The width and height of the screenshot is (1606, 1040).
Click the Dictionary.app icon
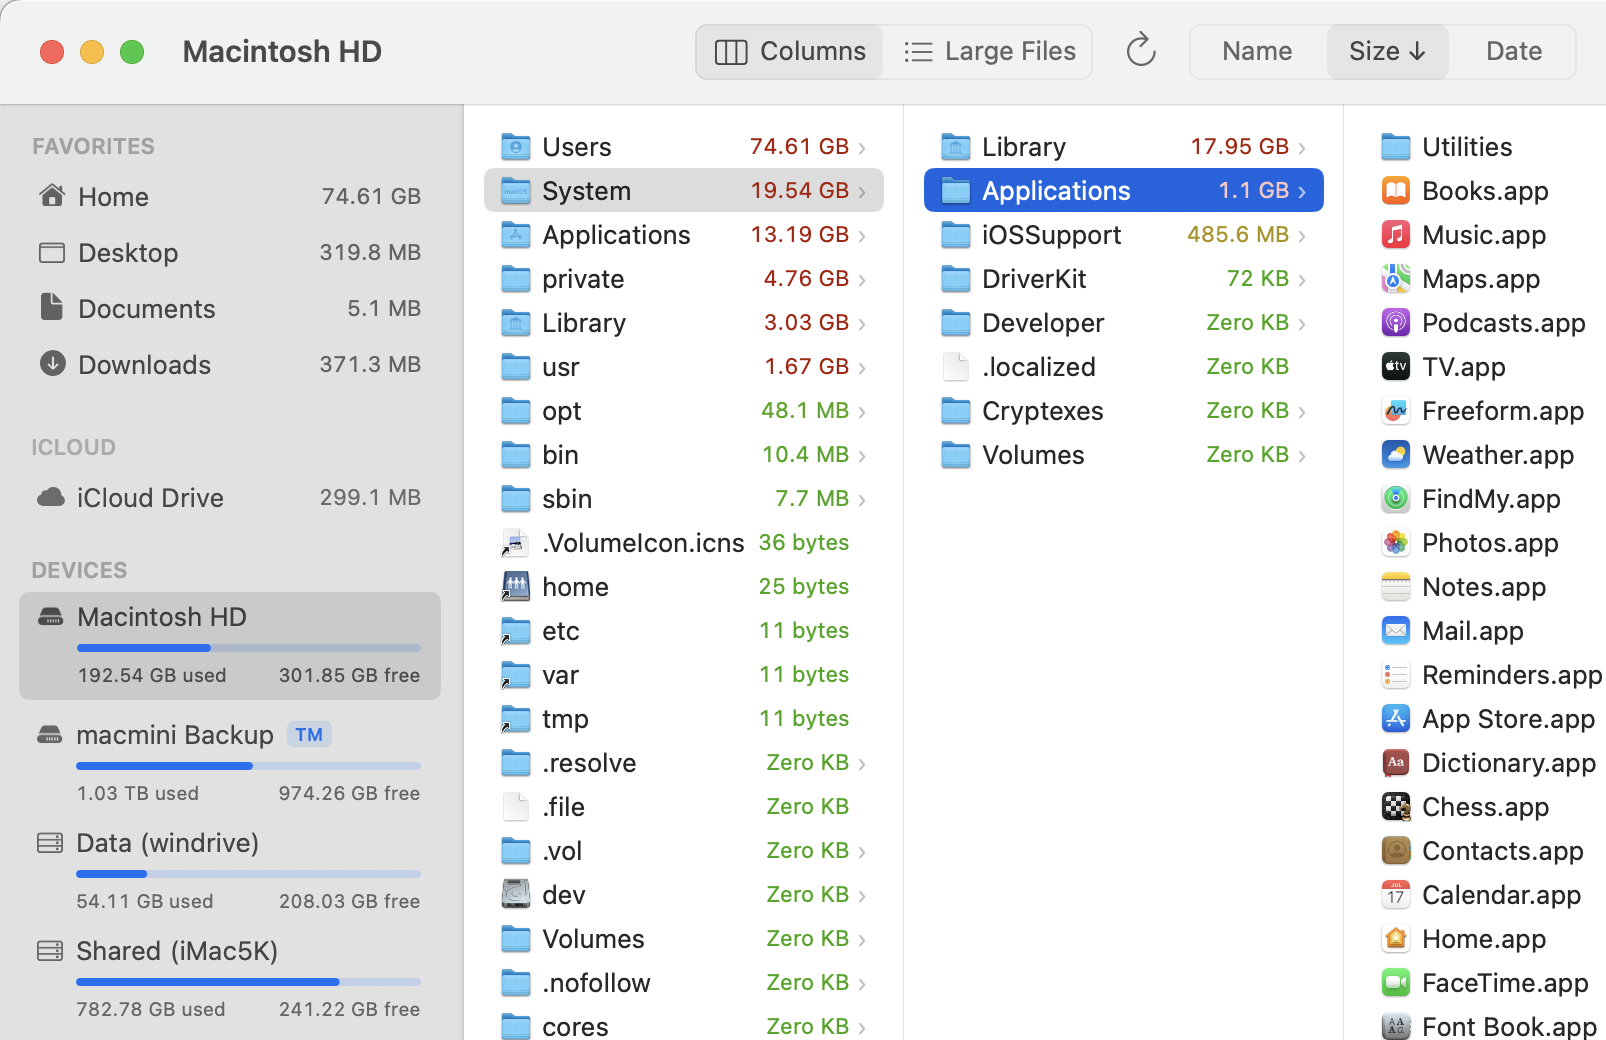click(1396, 763)
